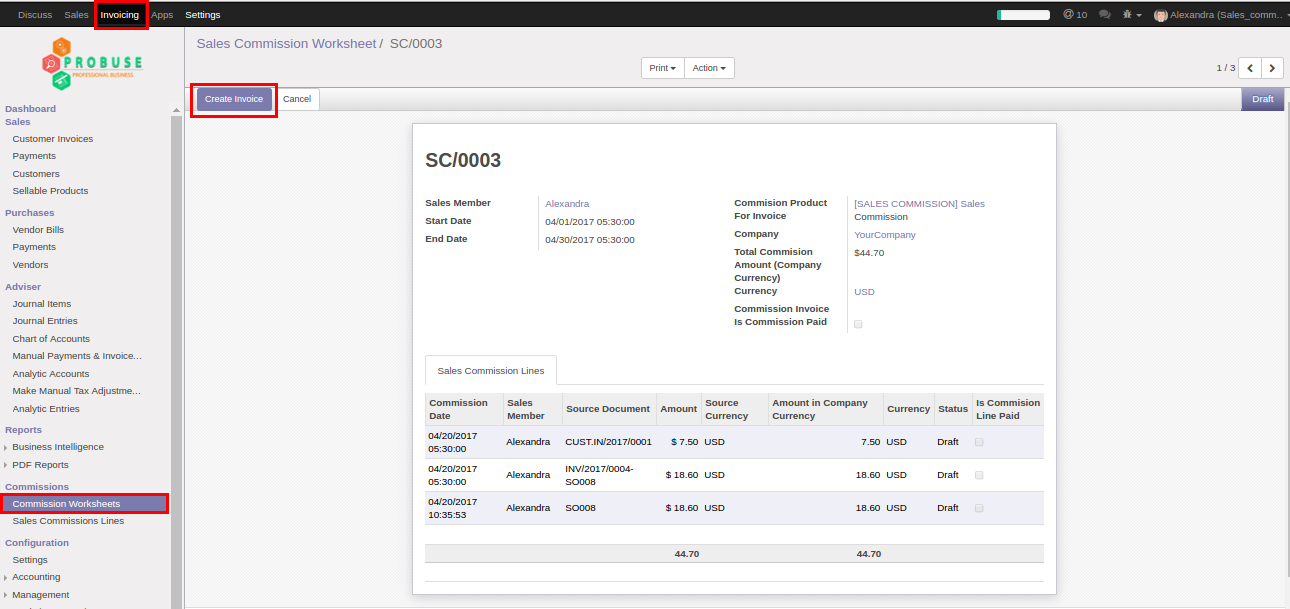Click Alexandra's user avatar
The image size is (1290, 609).
[1161, 15]
